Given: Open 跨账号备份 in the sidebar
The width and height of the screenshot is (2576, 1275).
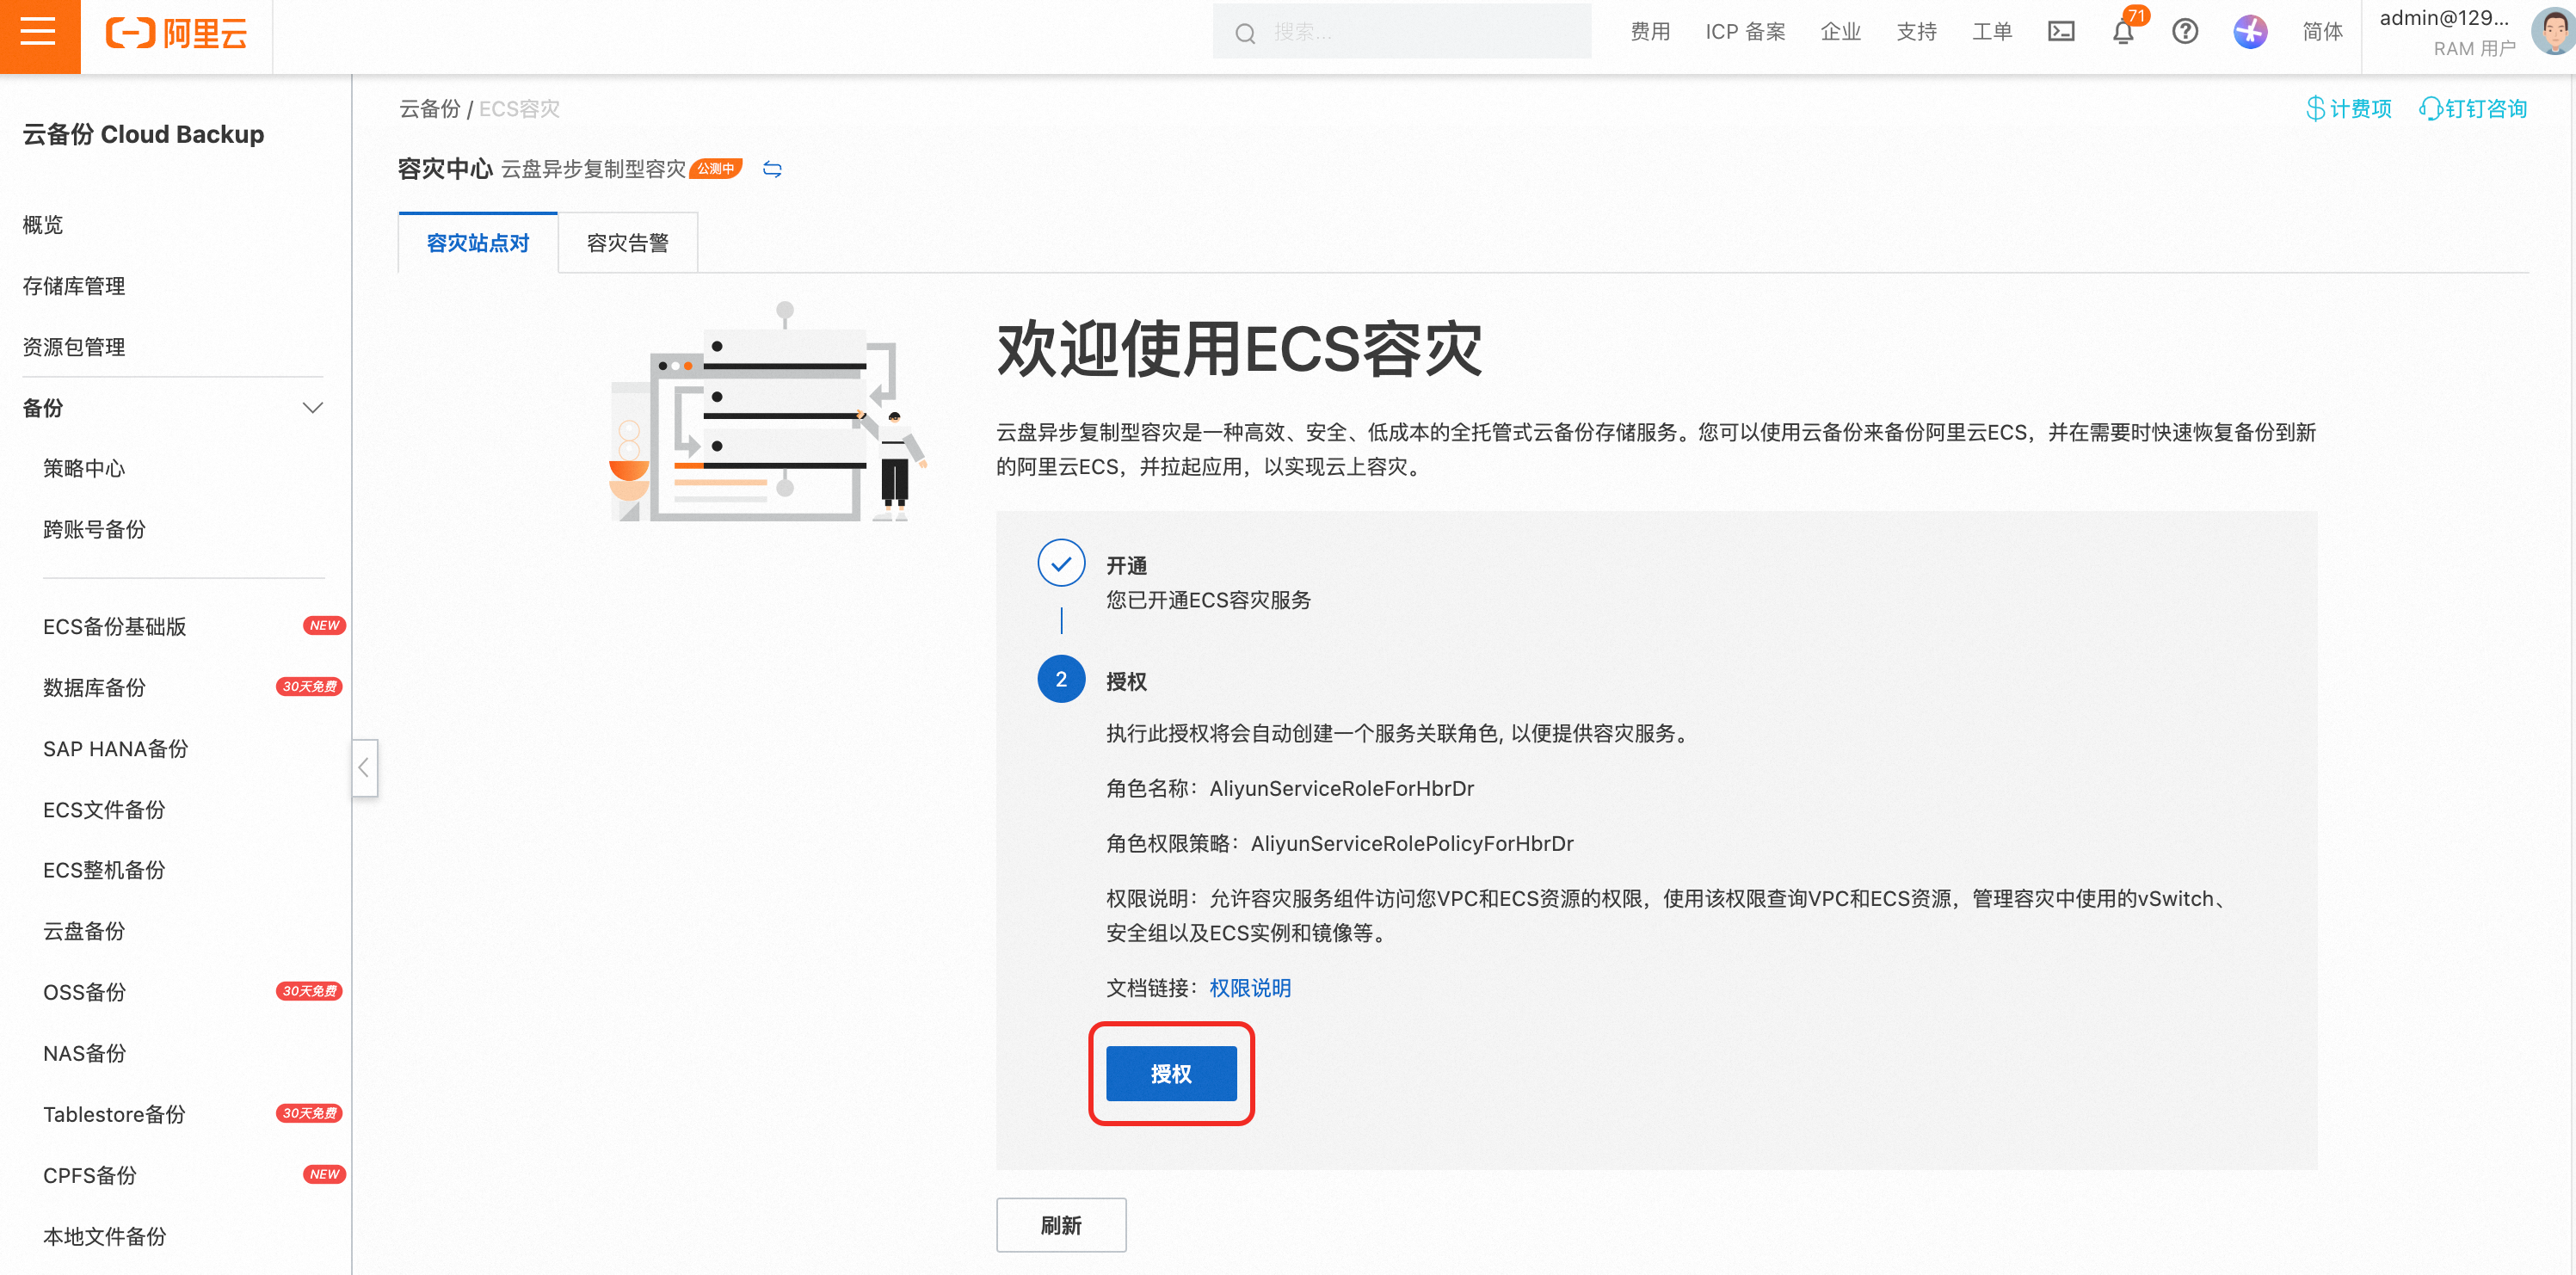Looking at the screenshot, I should 94,529.
